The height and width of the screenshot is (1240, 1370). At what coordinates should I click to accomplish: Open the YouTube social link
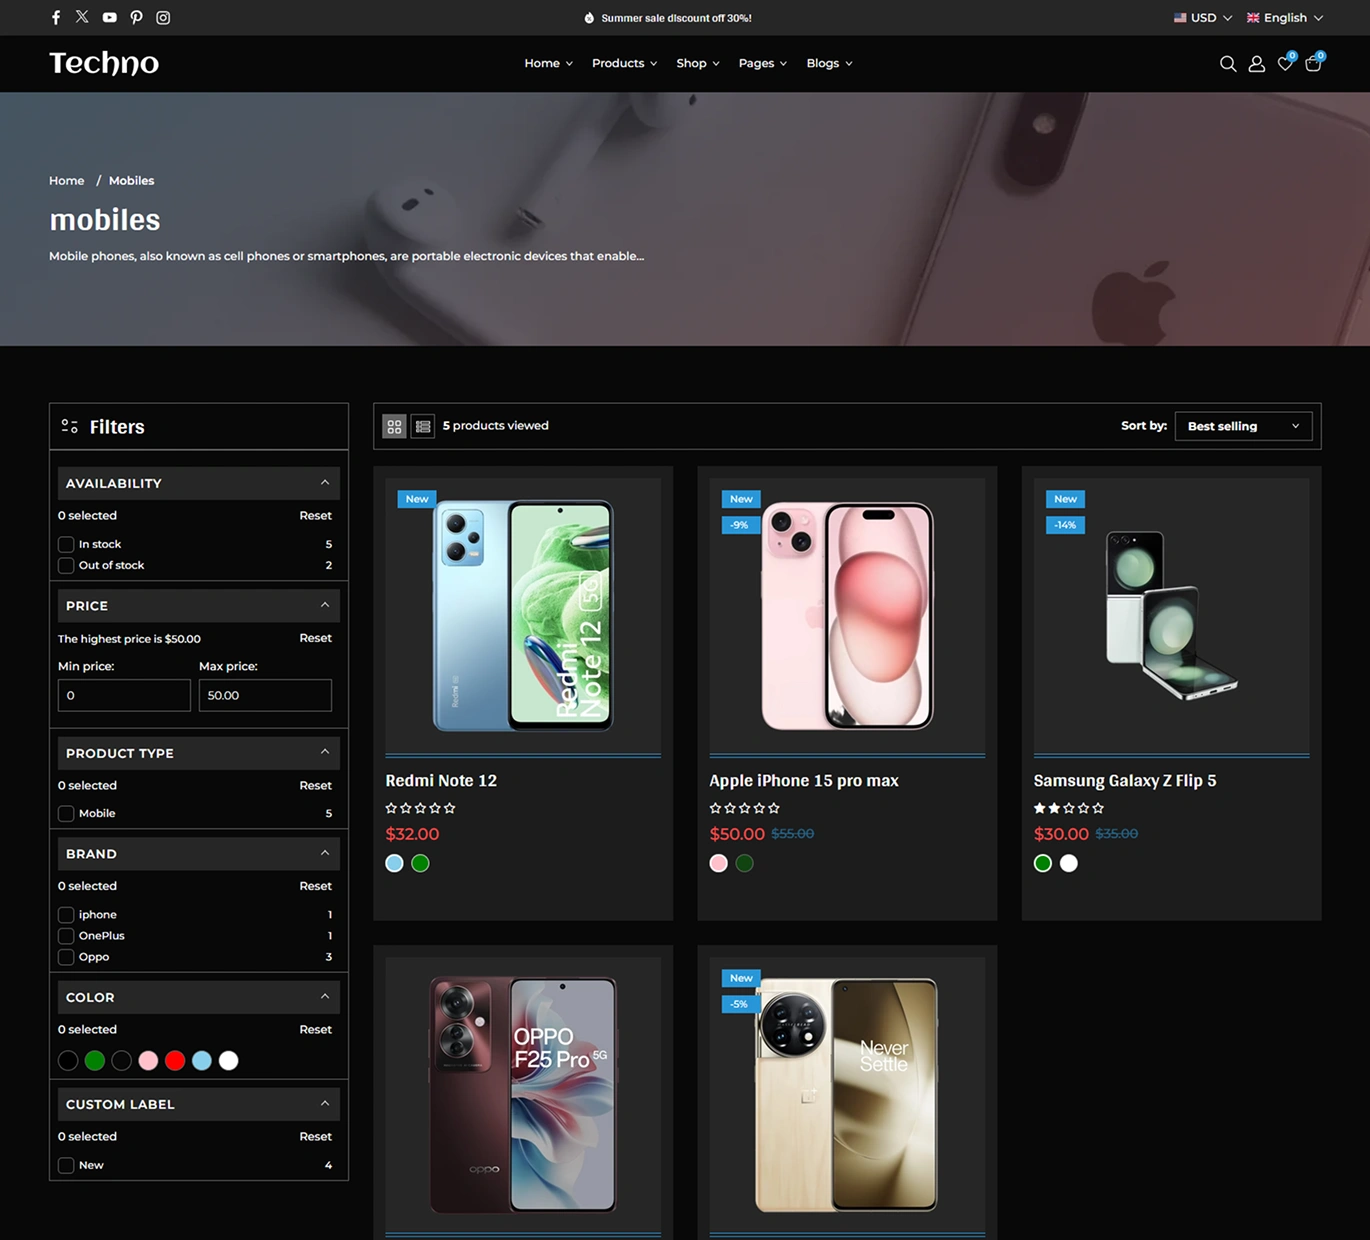coord(109,17)
